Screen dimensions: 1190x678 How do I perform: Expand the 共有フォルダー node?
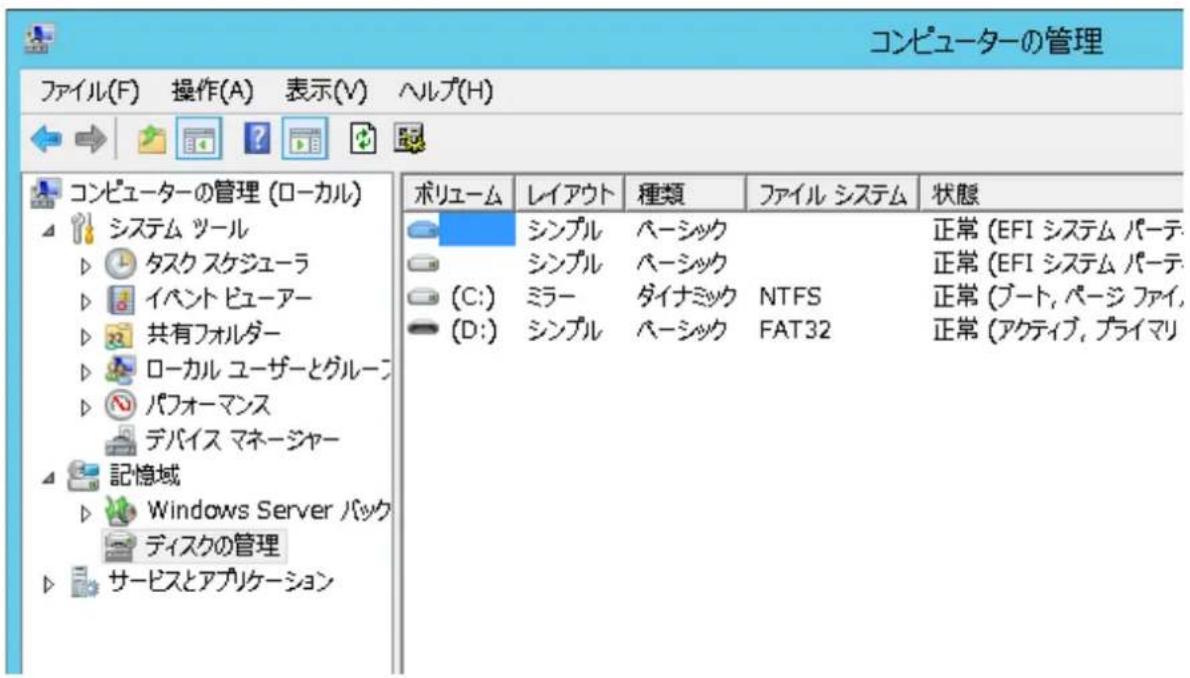pos(86,336)
